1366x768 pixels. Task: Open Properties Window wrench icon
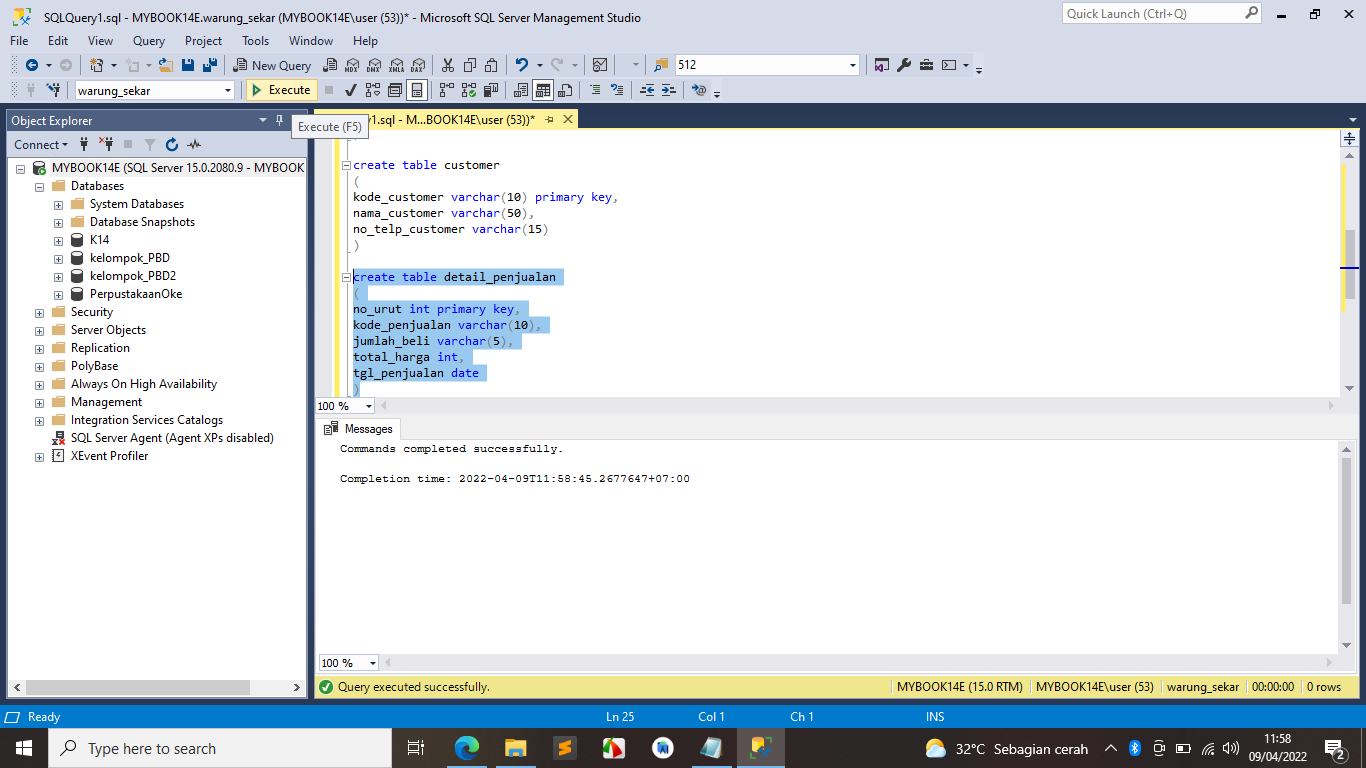904,65
